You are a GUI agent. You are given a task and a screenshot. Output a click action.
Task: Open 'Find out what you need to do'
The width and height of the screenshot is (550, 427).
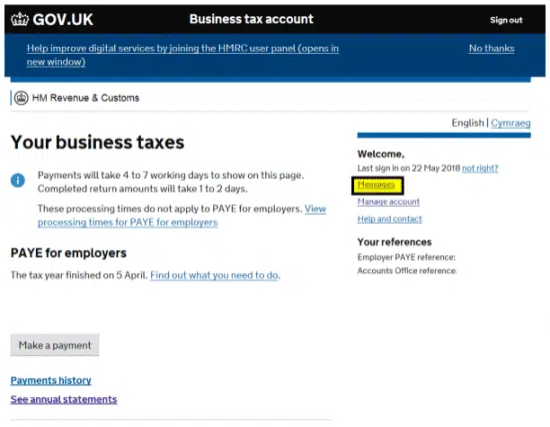pyautogui.click(x=214, y=275)
